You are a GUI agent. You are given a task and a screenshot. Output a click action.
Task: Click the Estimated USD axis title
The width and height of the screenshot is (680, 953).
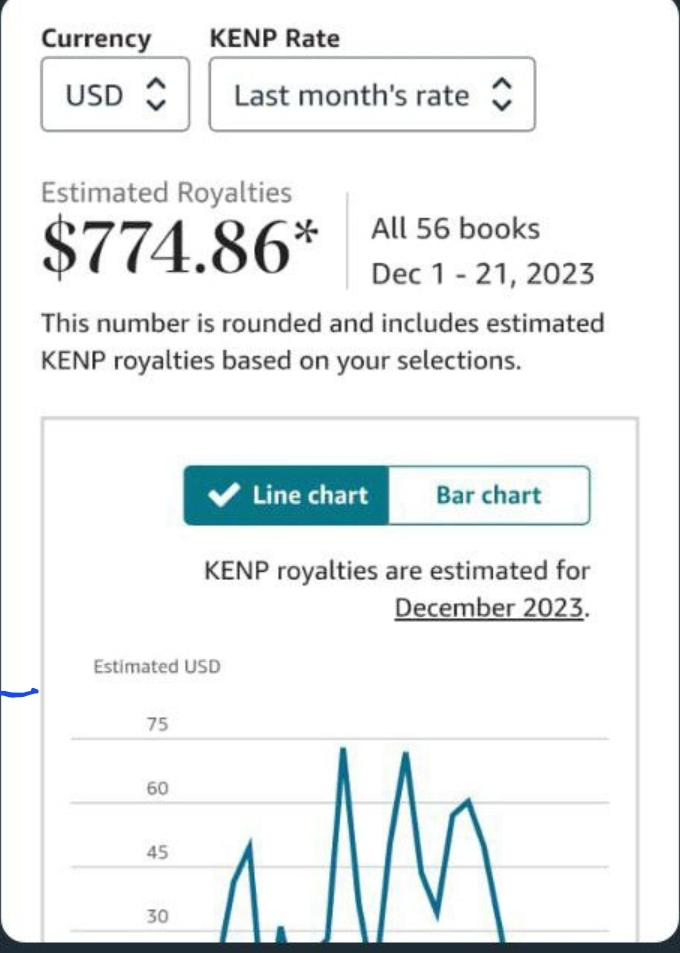pyautogui.click(x=157, y=667)
